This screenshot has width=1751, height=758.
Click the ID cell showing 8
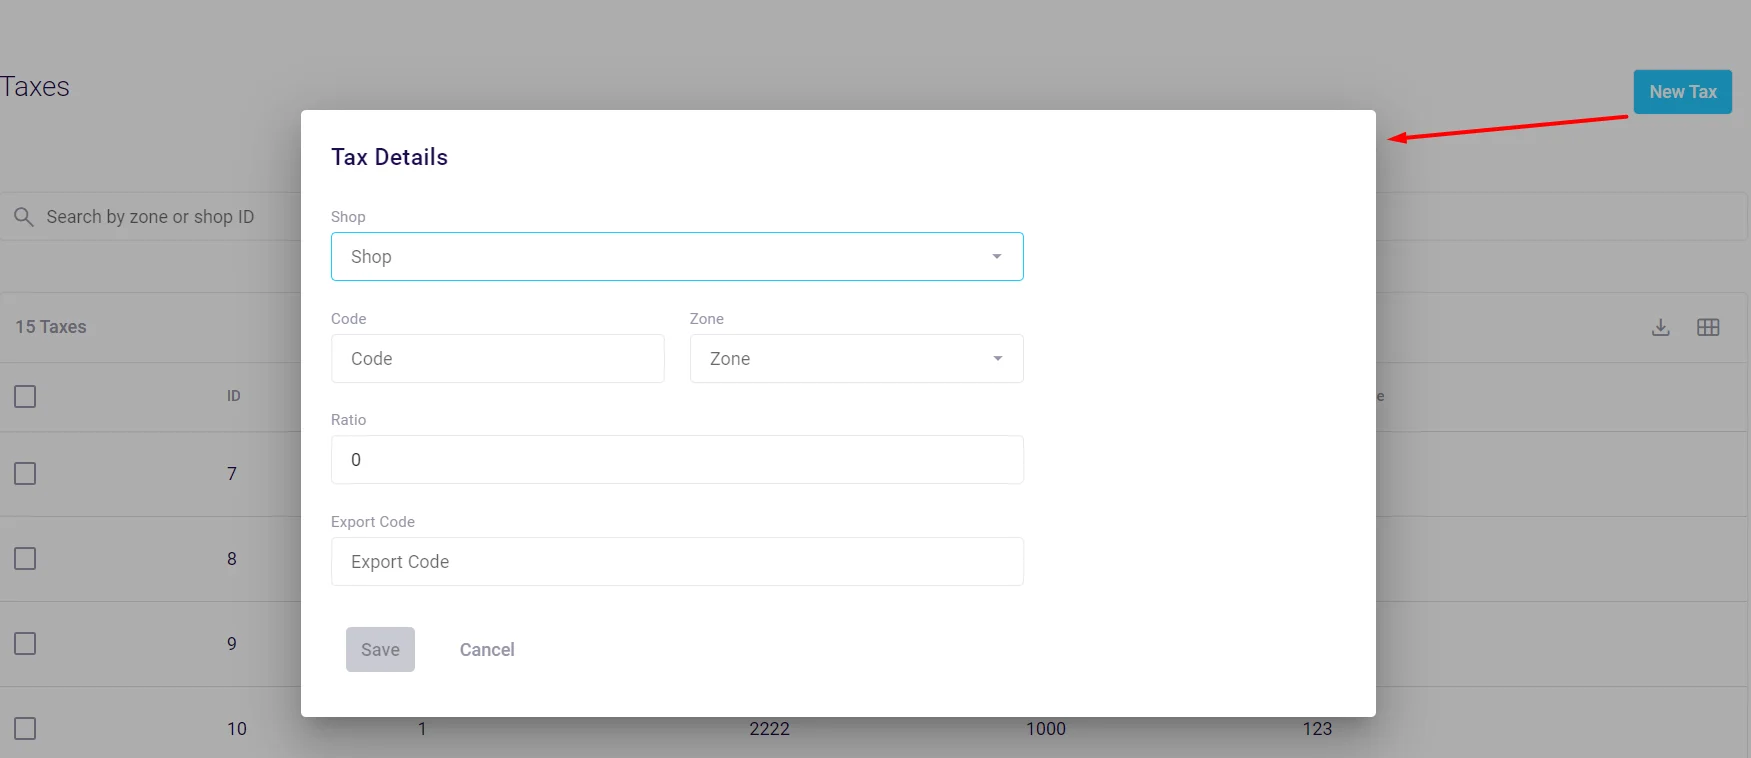232,559
